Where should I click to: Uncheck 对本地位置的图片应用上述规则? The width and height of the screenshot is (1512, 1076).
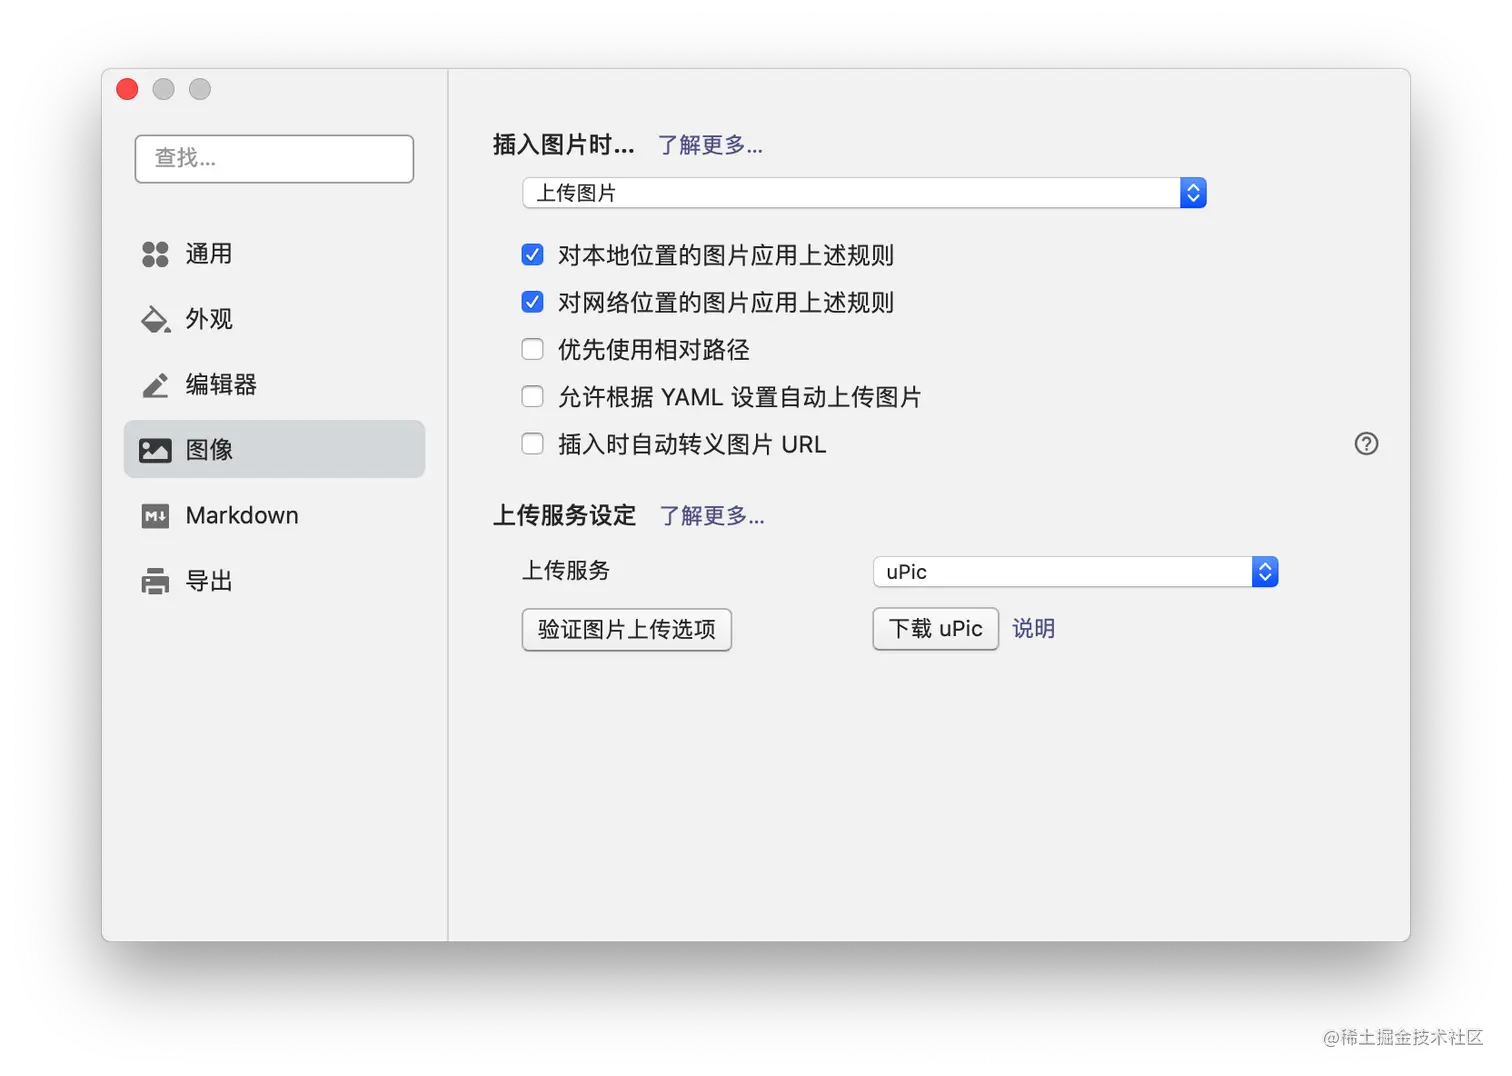tap(533, 255)
